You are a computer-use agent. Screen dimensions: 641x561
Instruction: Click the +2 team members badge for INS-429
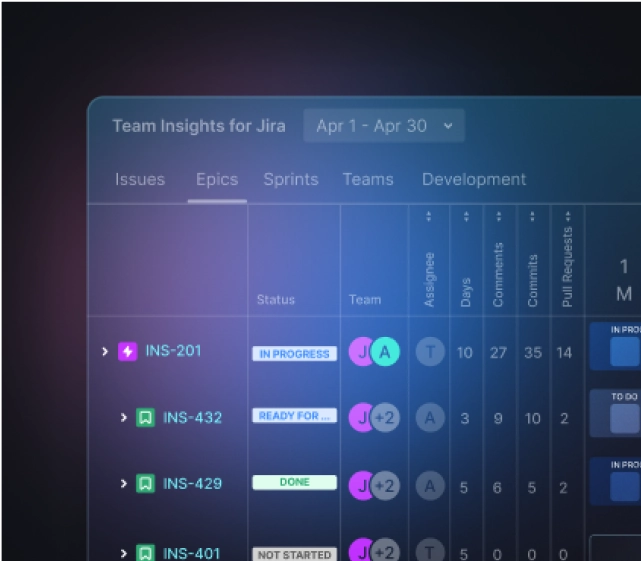[385, 486]
